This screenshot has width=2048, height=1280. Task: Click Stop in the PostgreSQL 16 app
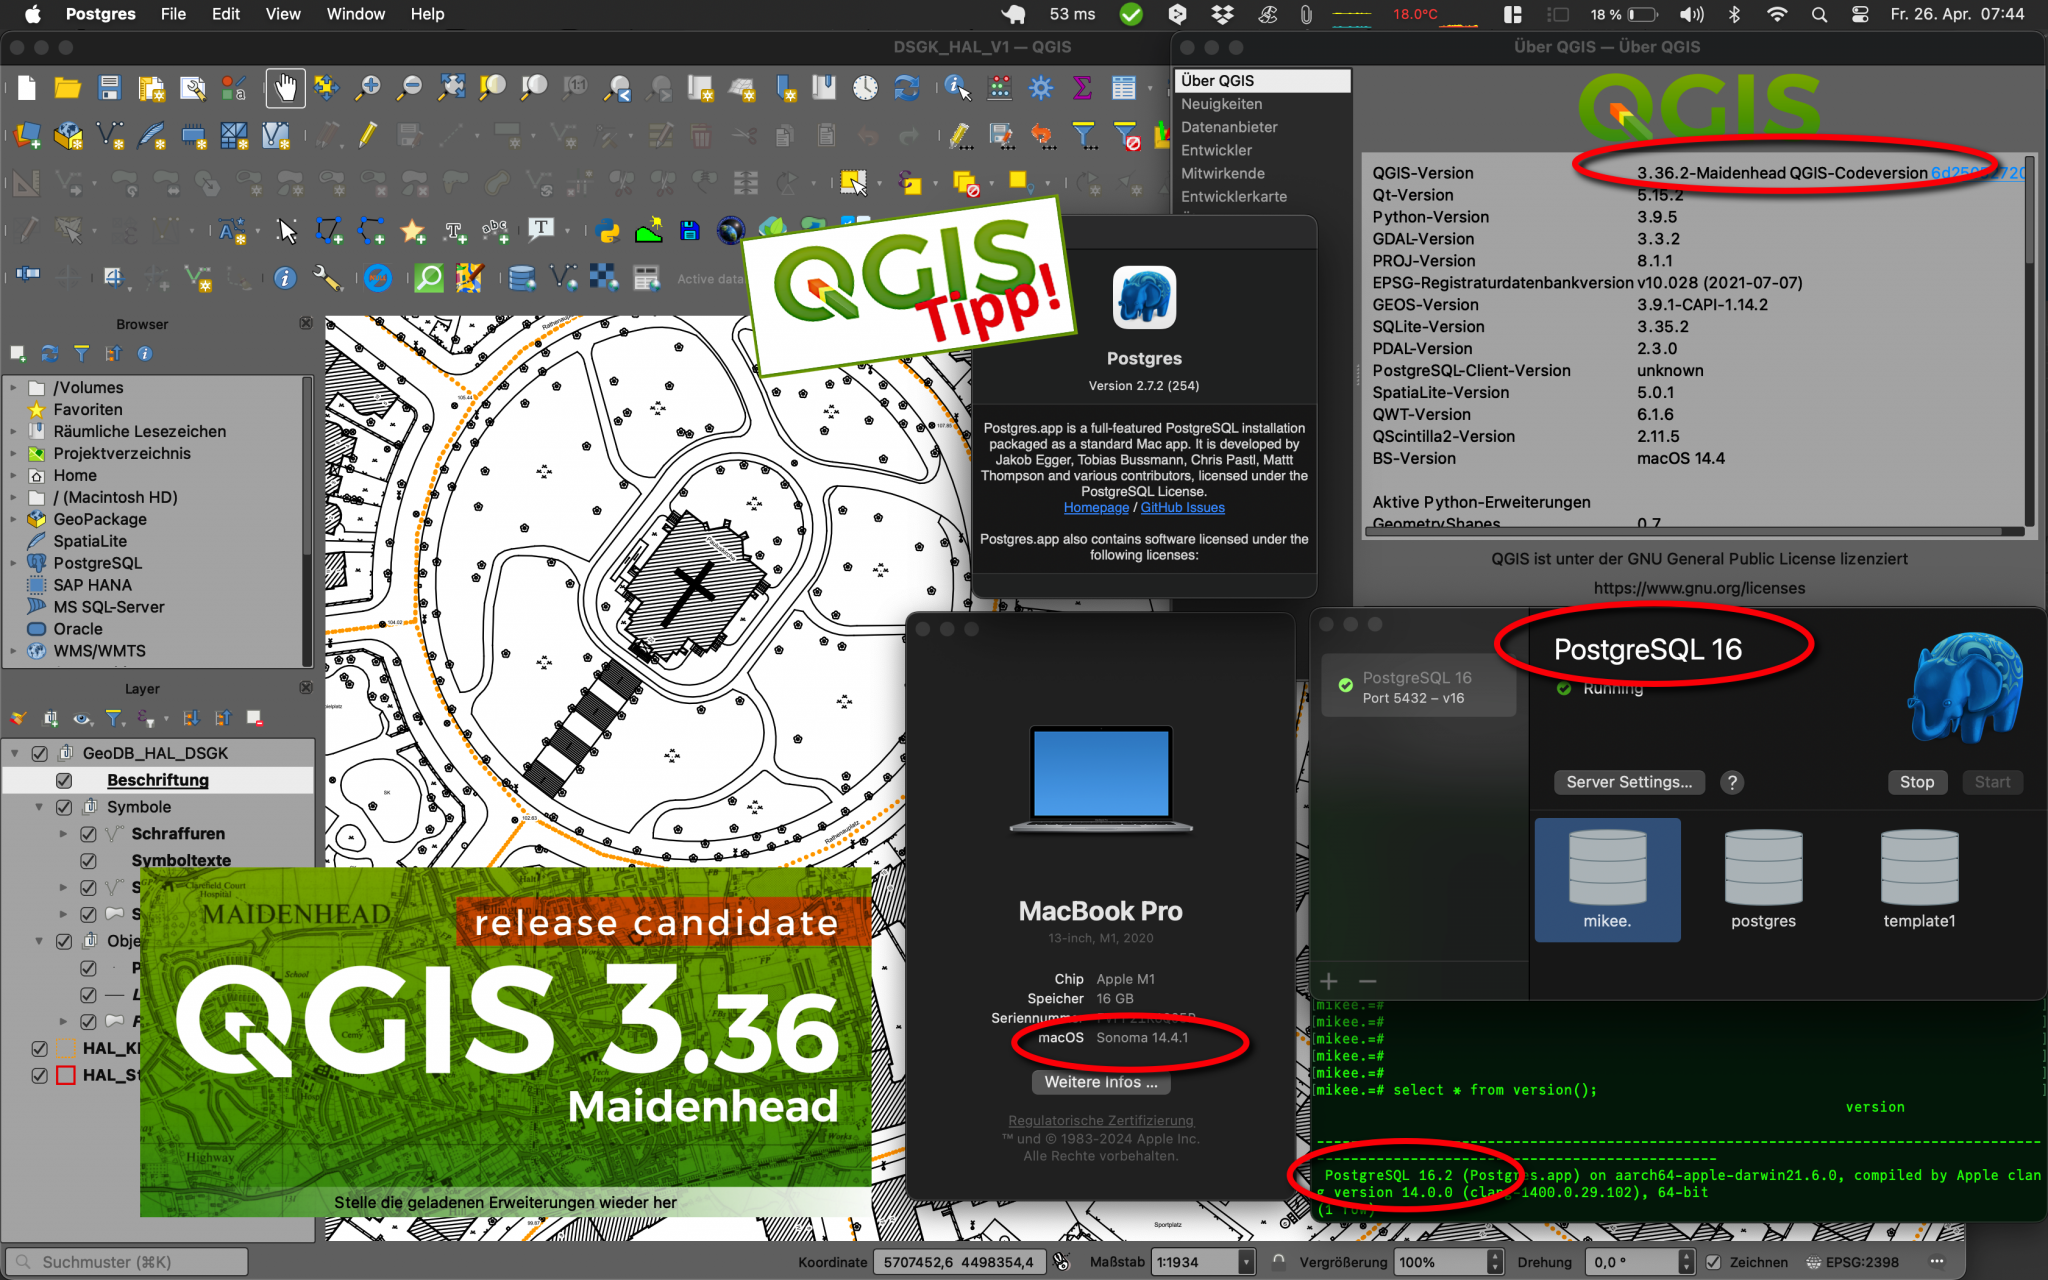(1917, 782)
